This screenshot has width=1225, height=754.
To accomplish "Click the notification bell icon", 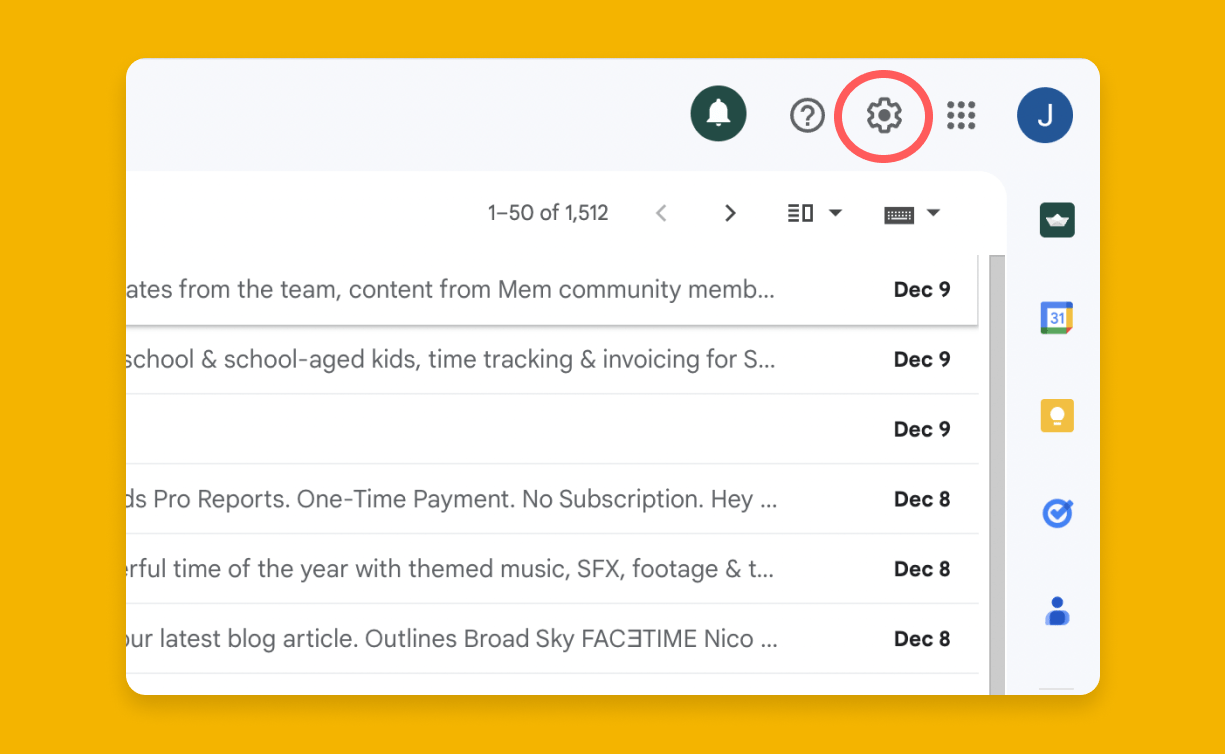I will tap(718, 114).
